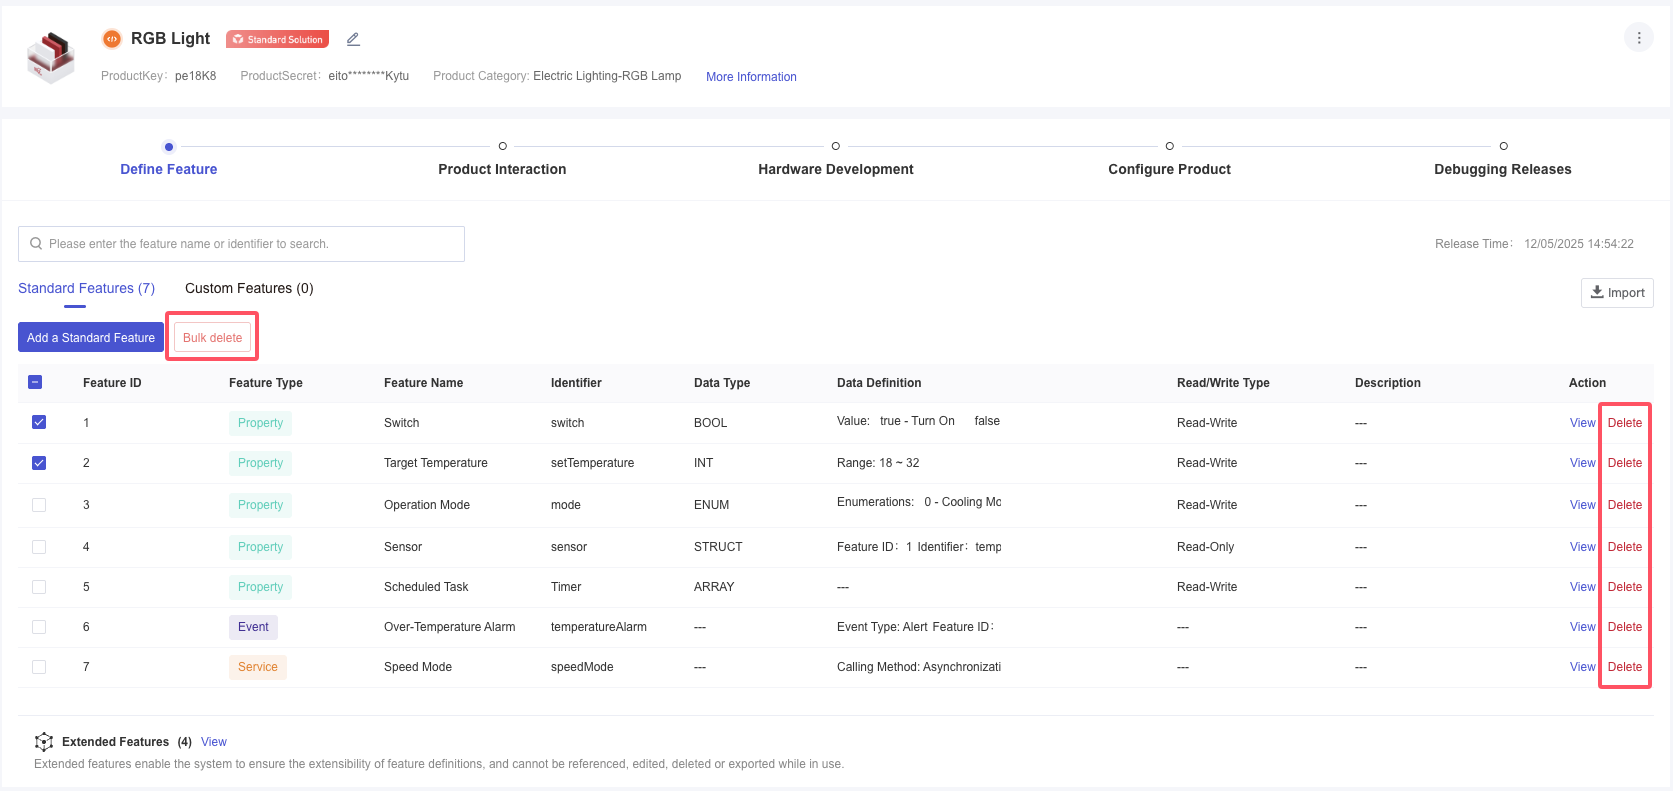Click the STRUCT data type cell
1673x791 pixels.
(718, 547)
